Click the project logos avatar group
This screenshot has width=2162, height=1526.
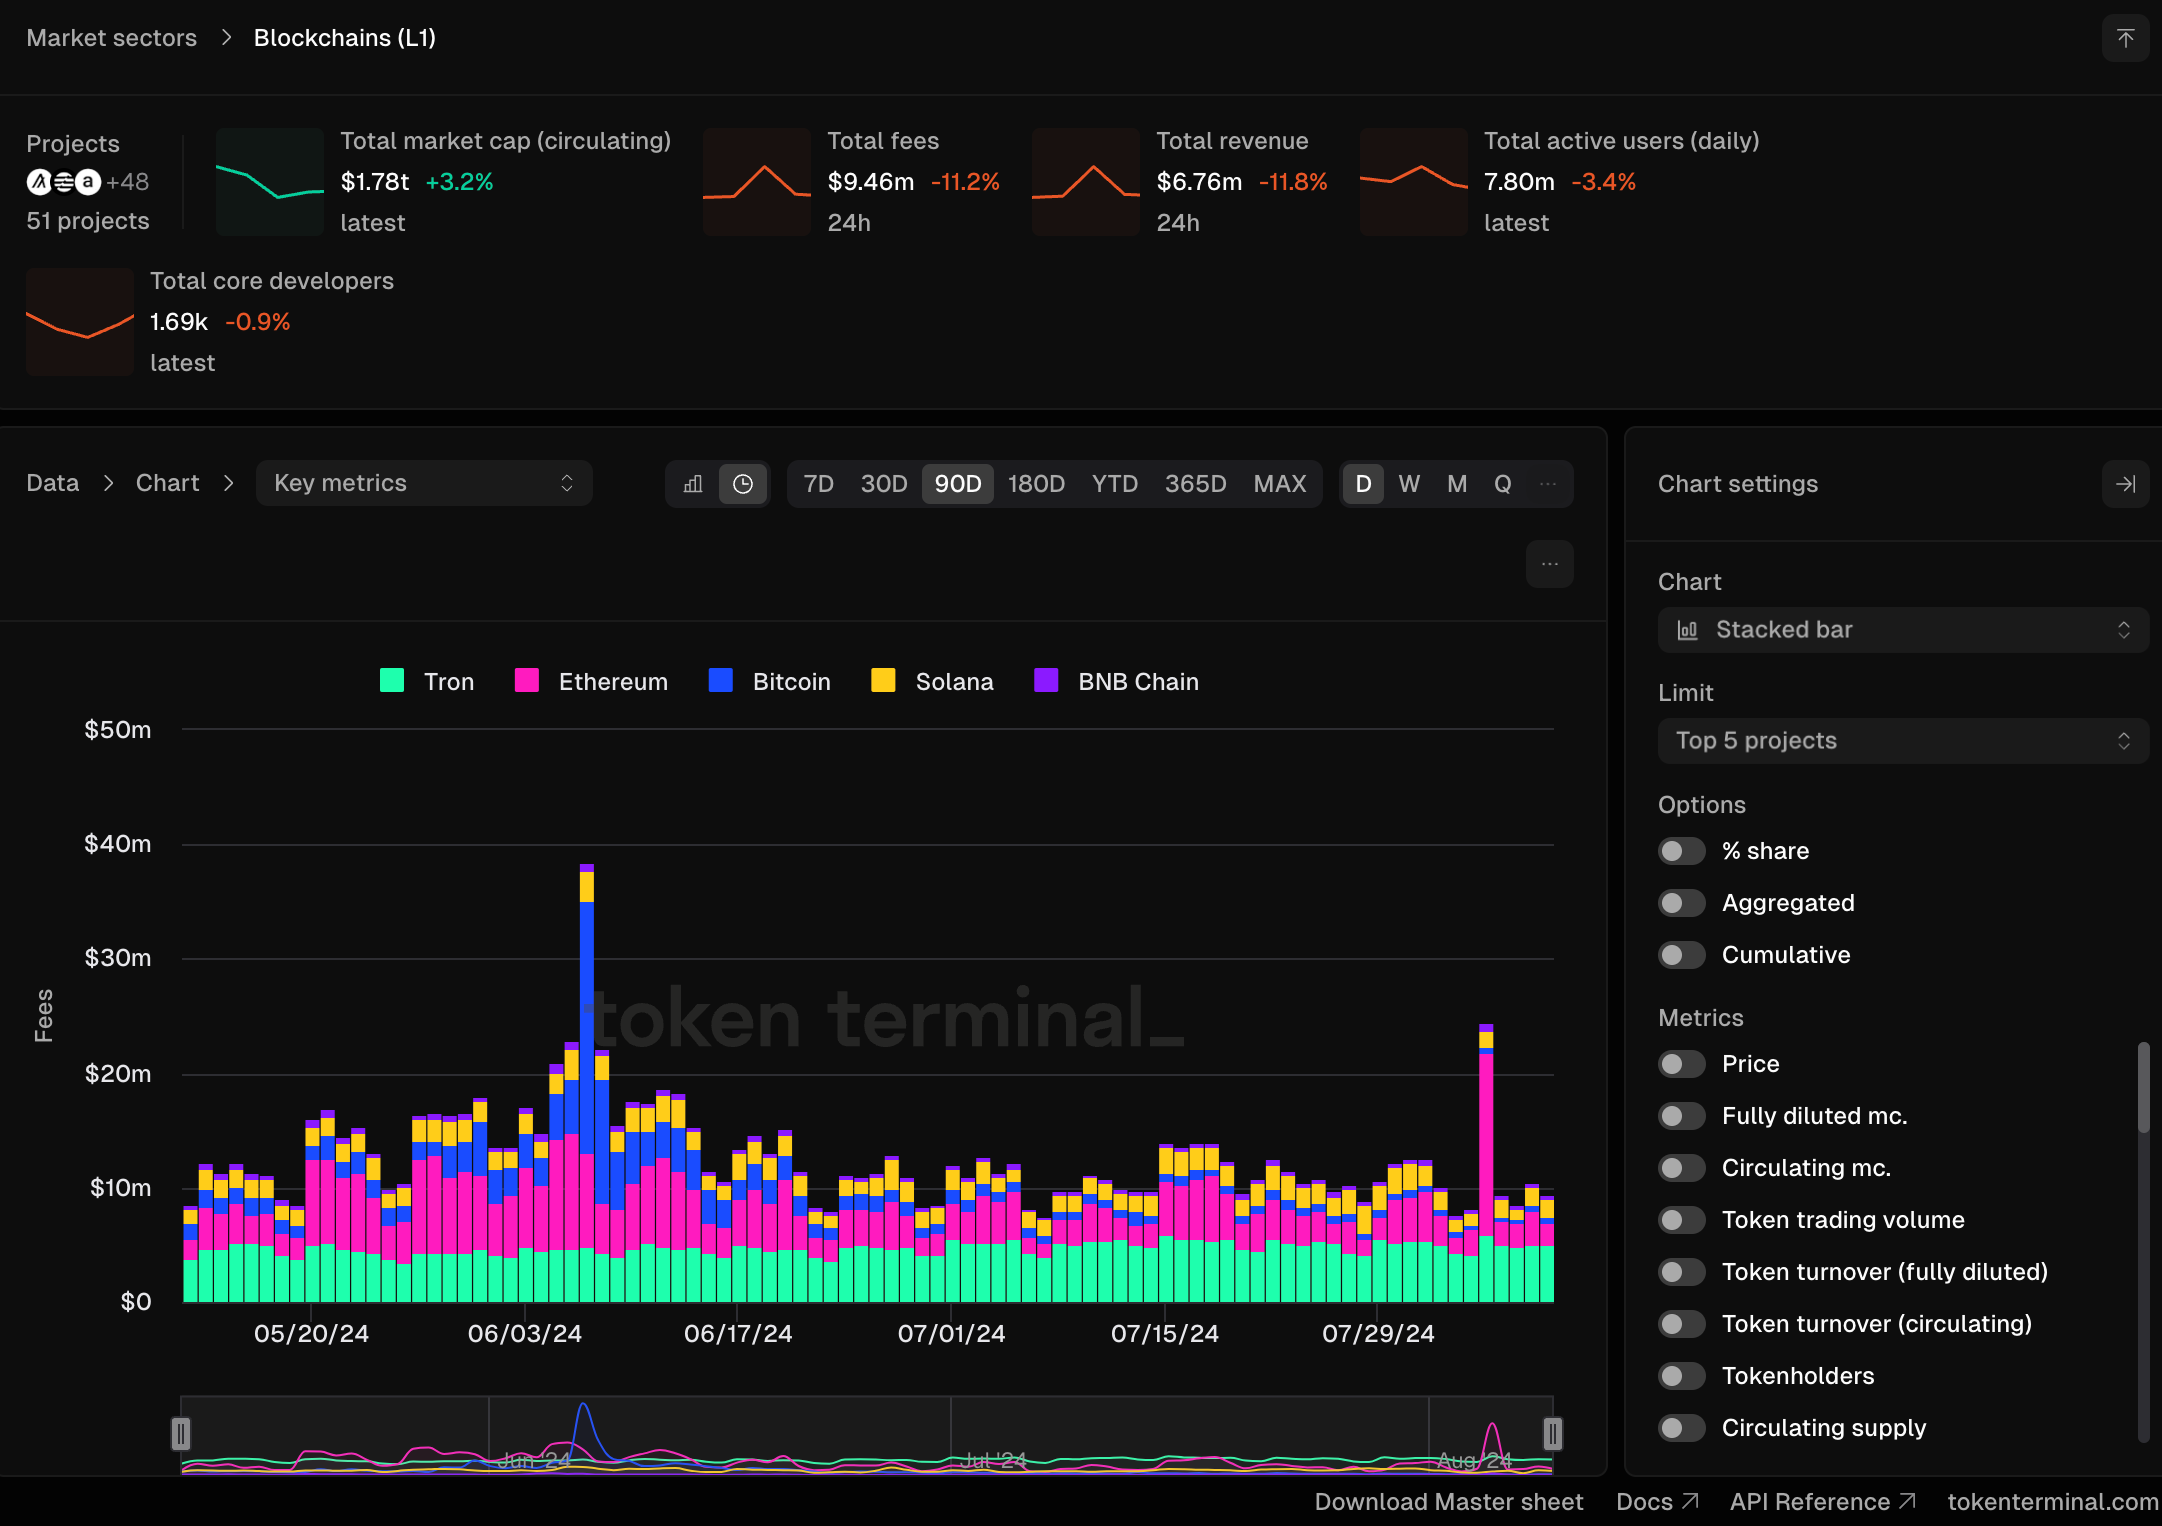pos(64,182)
